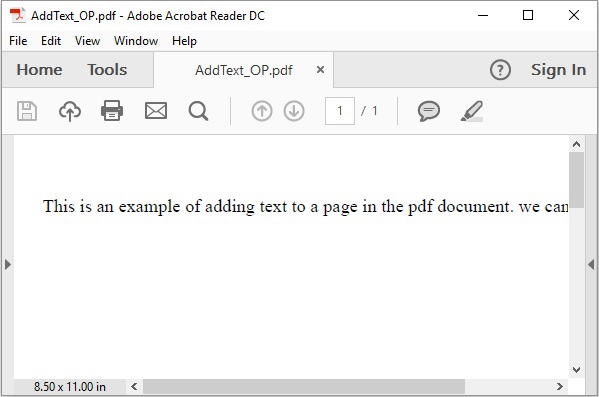This screenshot has height=397, width=599.
Task: Click the Adobe PDF title bar icon
Action: pyautogui.click(x=18, y=15)
